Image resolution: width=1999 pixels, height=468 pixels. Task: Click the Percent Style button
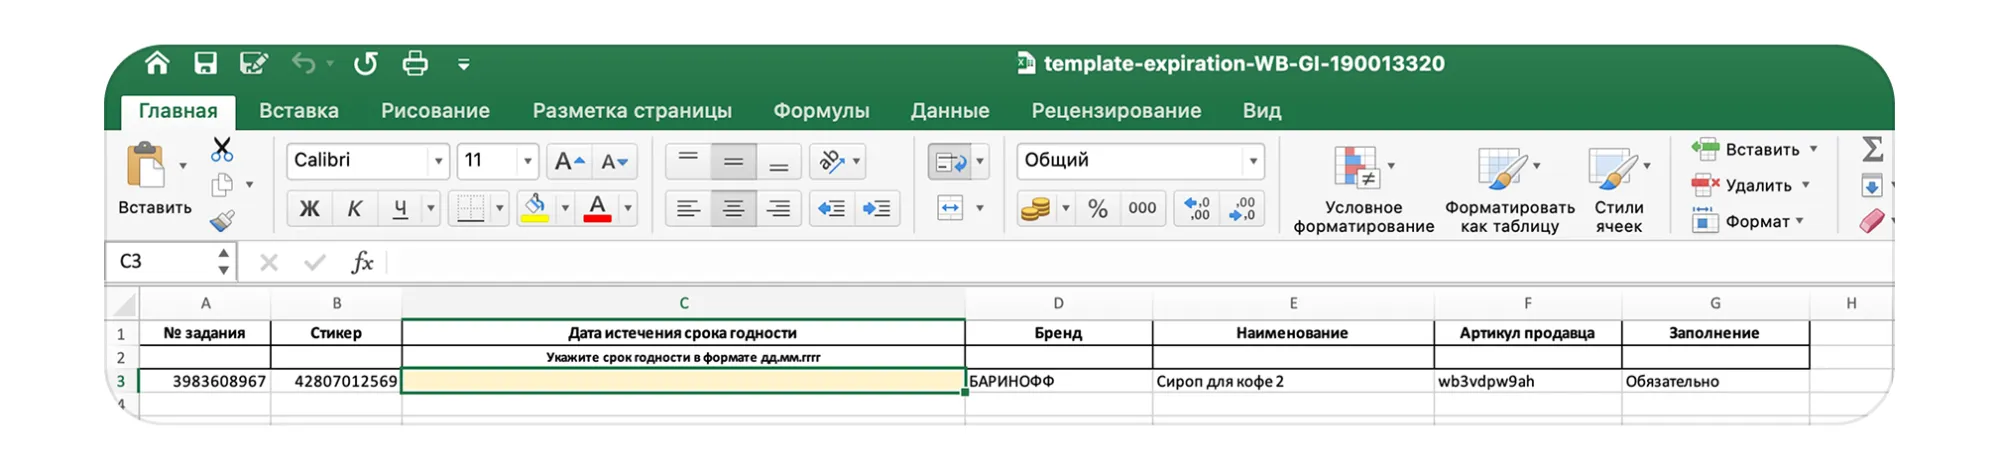coord(1098,209)
